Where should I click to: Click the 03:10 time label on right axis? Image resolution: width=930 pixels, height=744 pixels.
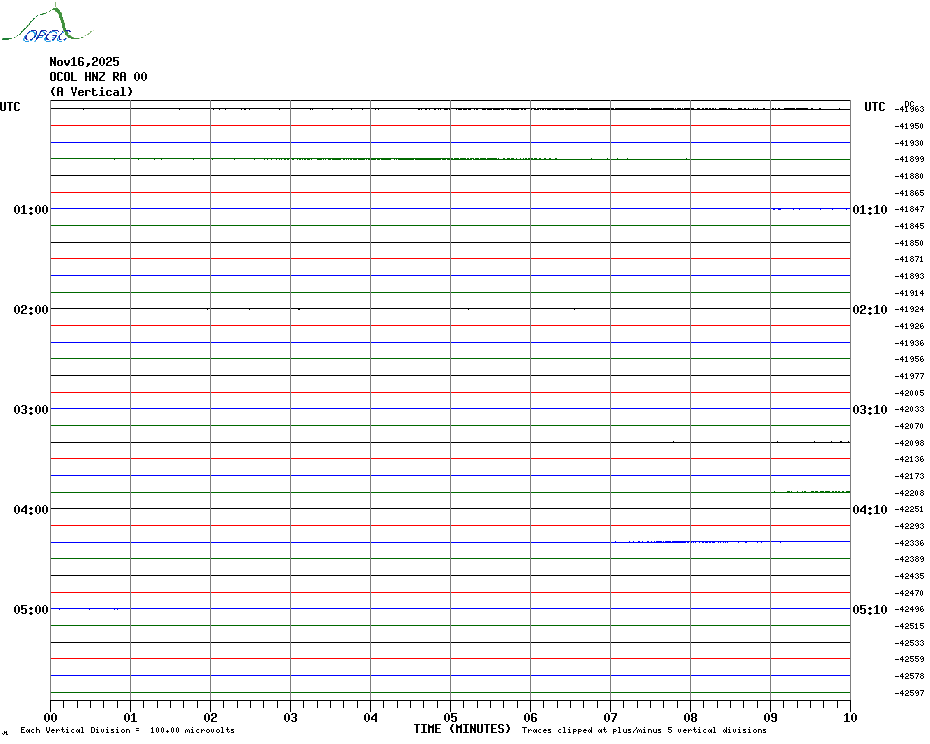pyautogui.click(x=869, y=410)
